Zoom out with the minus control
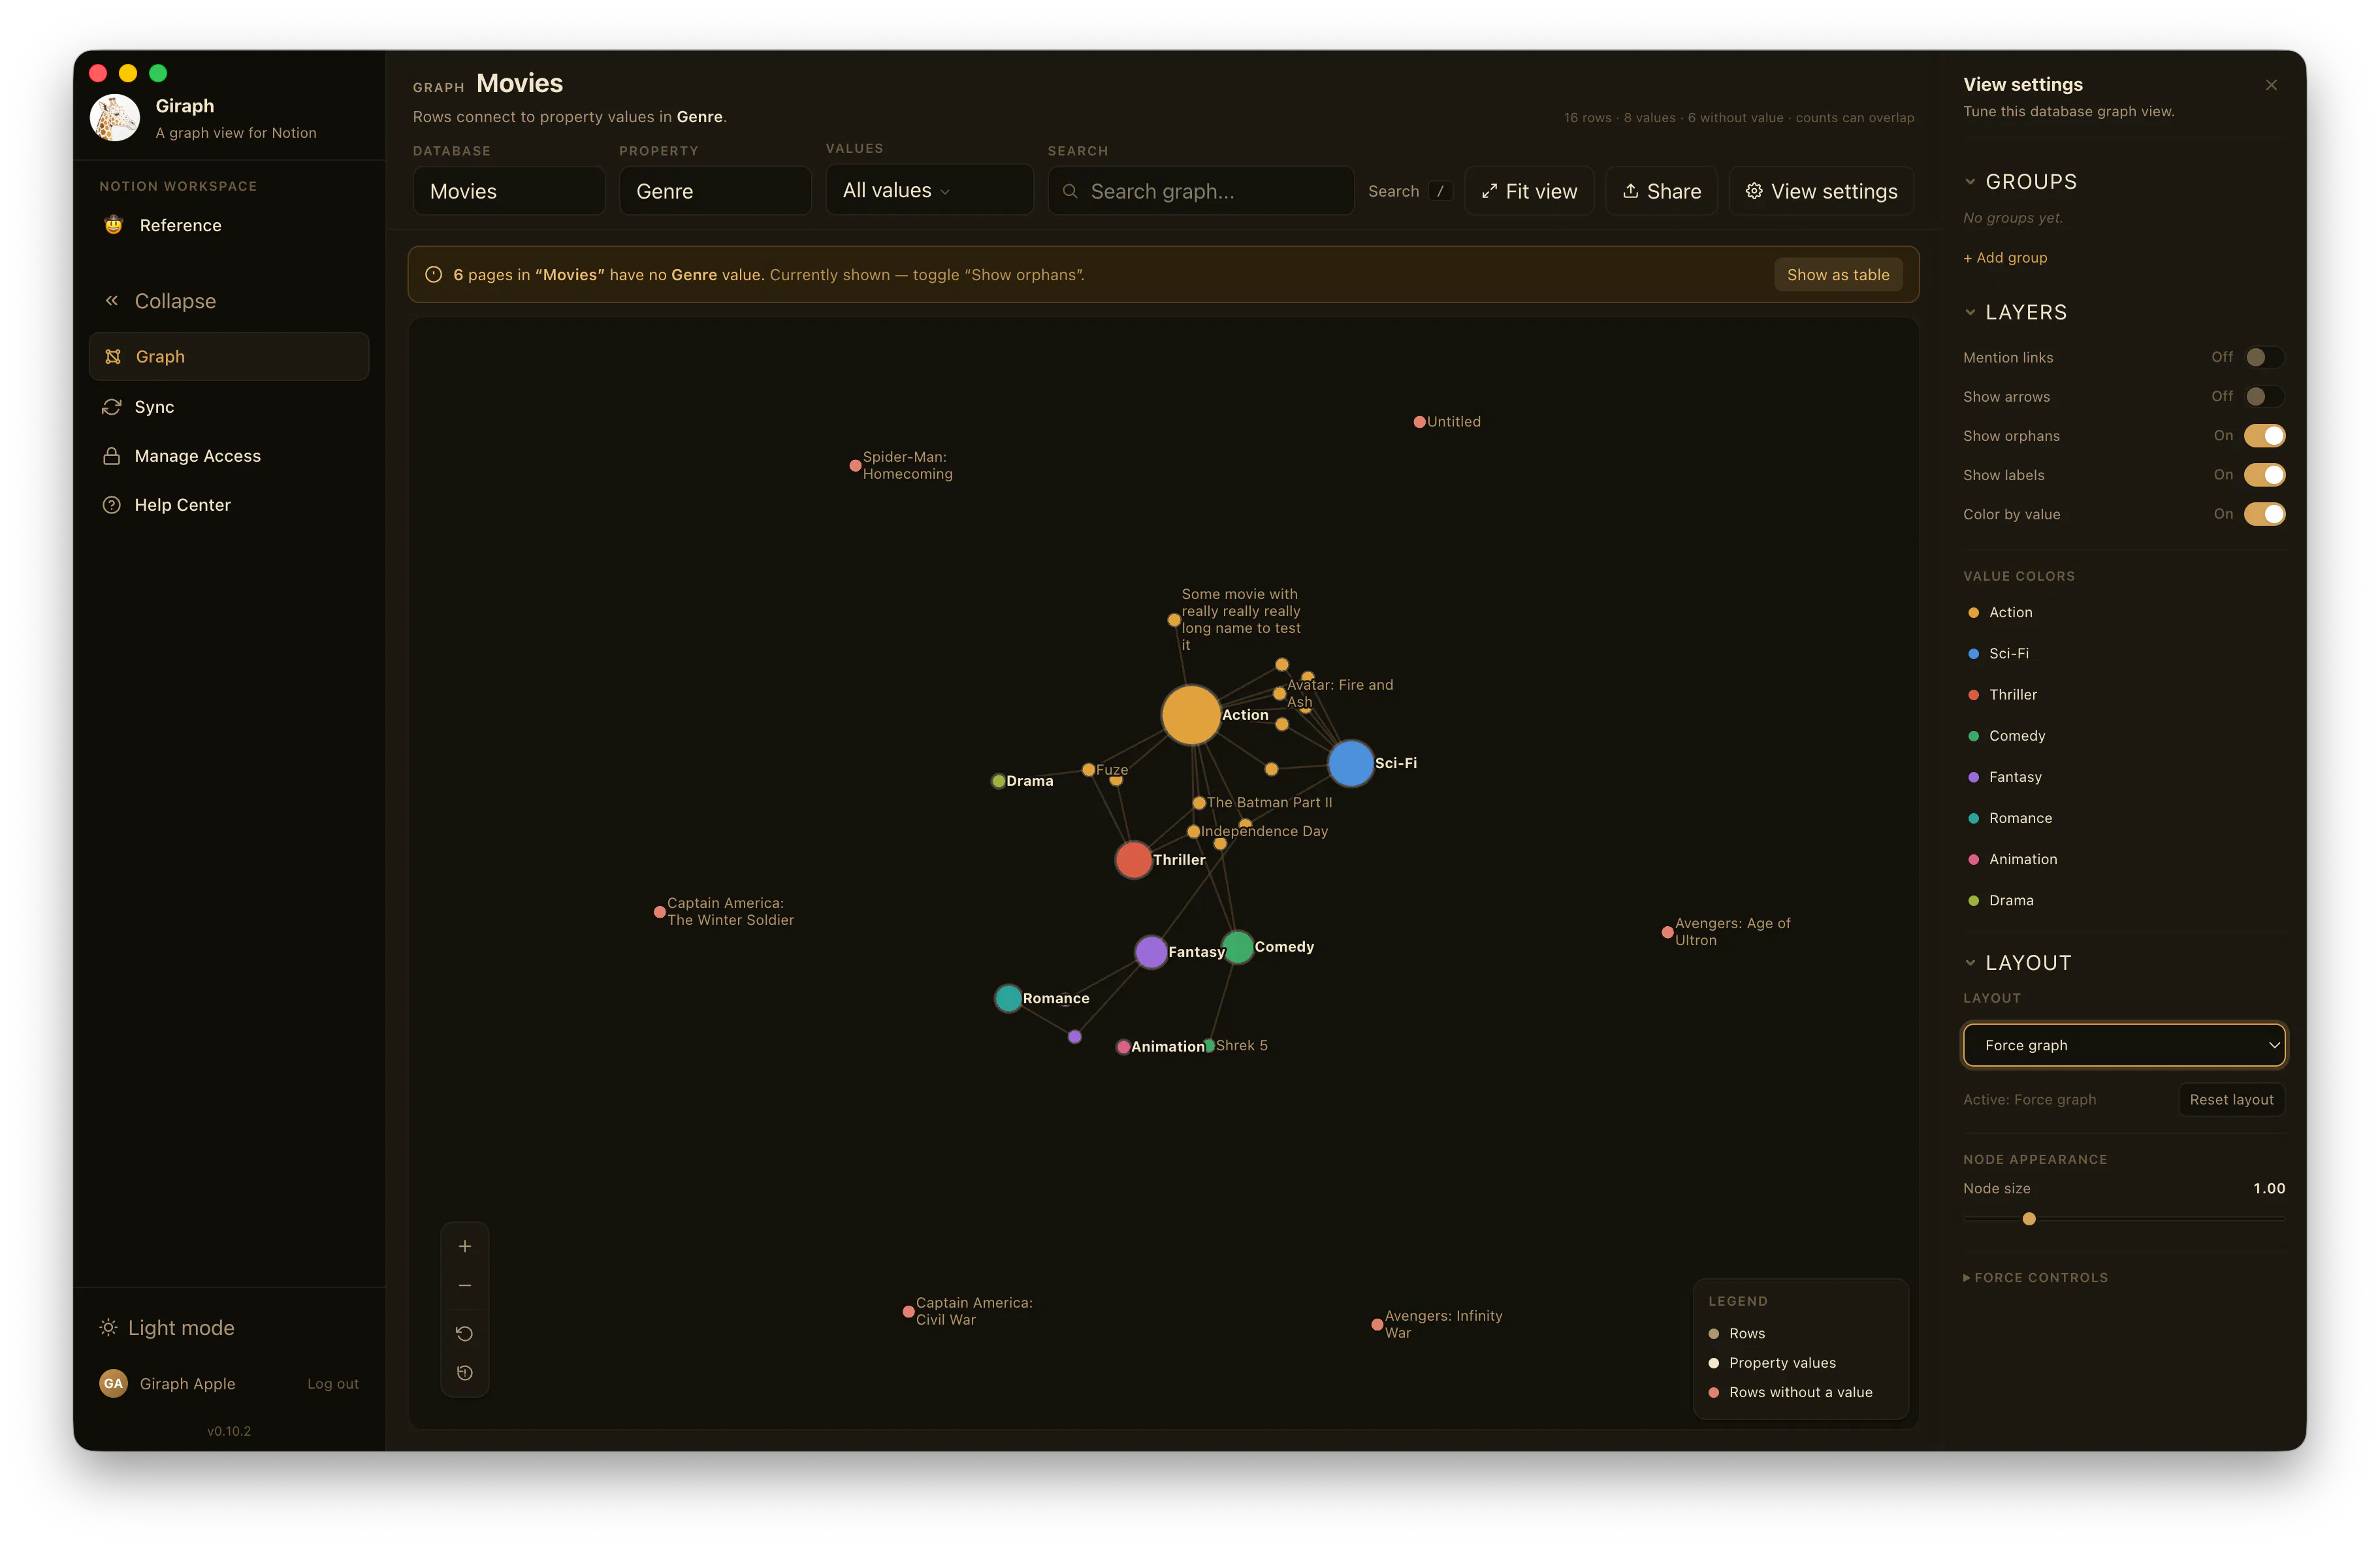The width and height of the screenshot is (2380, 1548). pyautogui.click(x=465, y=1285)
